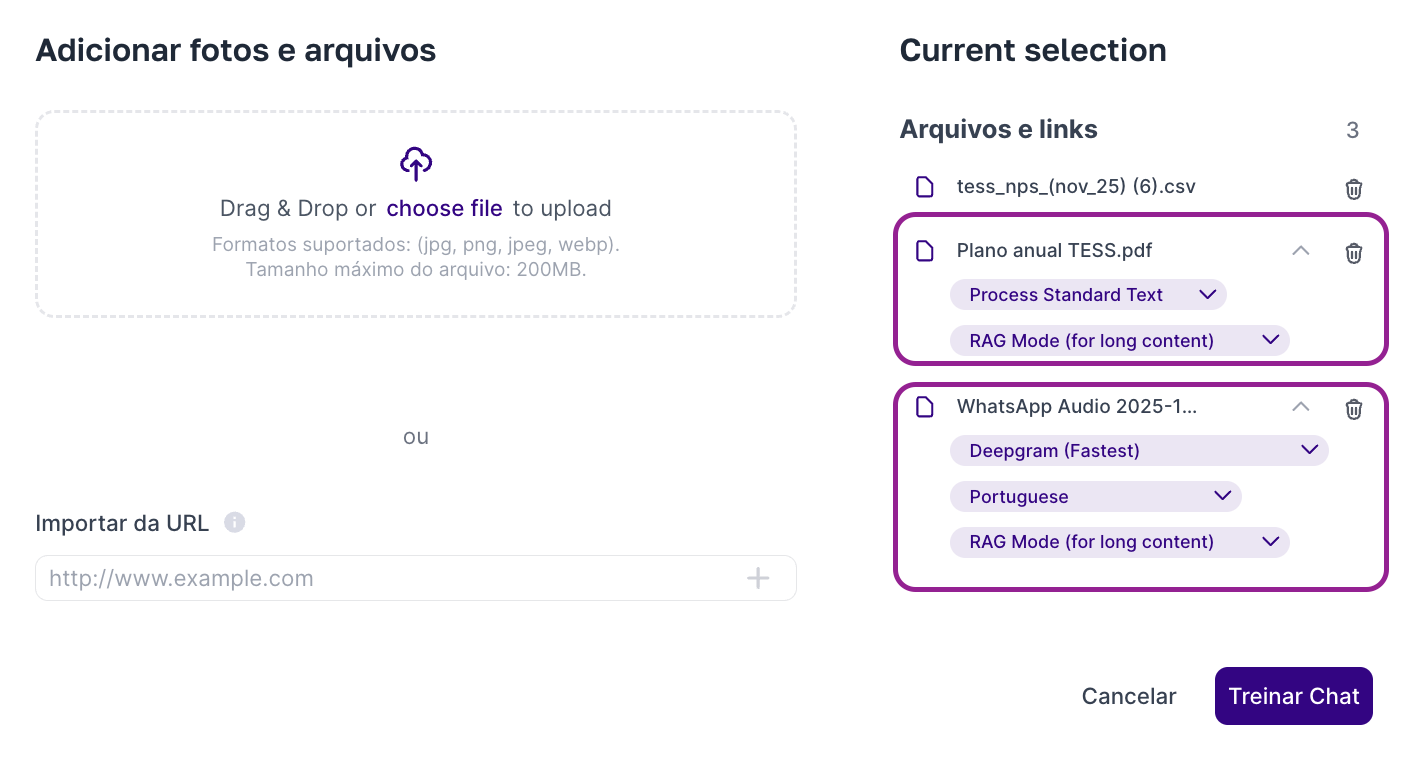Click file icon next to Plano anual TESS.pdf
Viewport: 1410px width, 764px height.
click(925, 251)
